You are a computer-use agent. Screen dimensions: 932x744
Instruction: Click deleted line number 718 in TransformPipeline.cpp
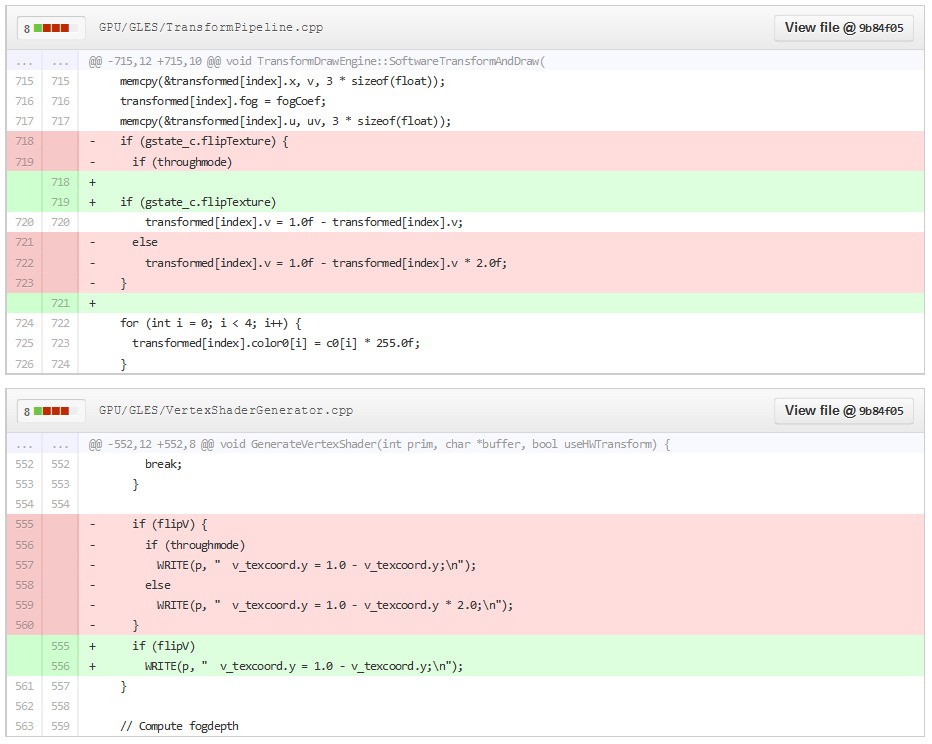click(x=25, y=142)
